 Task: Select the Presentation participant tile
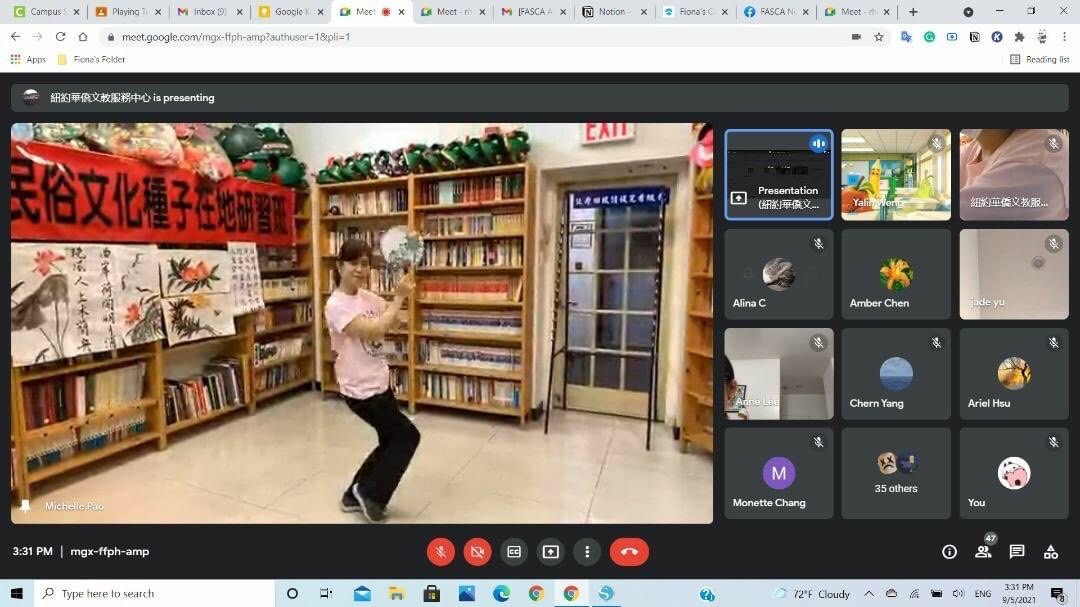pyautogui.click(x=779, y=175)
